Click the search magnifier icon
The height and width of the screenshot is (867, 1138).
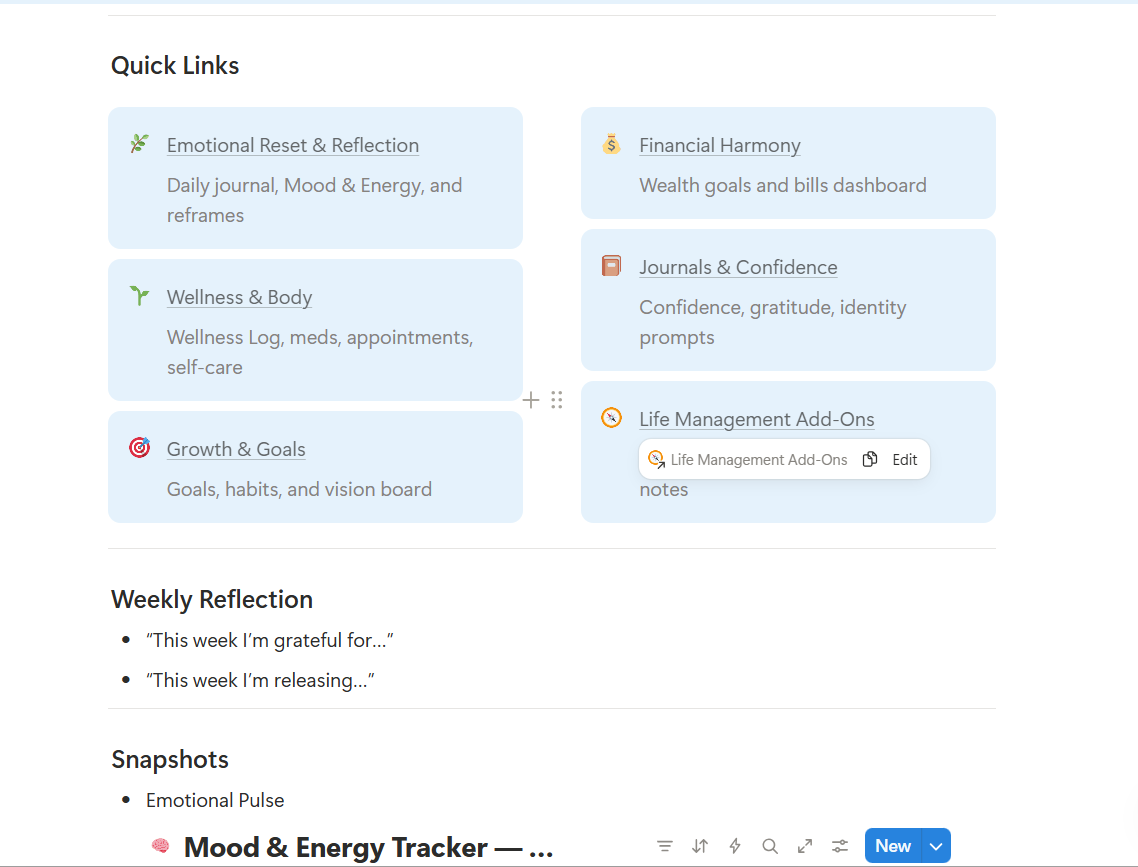click(770, 846)
